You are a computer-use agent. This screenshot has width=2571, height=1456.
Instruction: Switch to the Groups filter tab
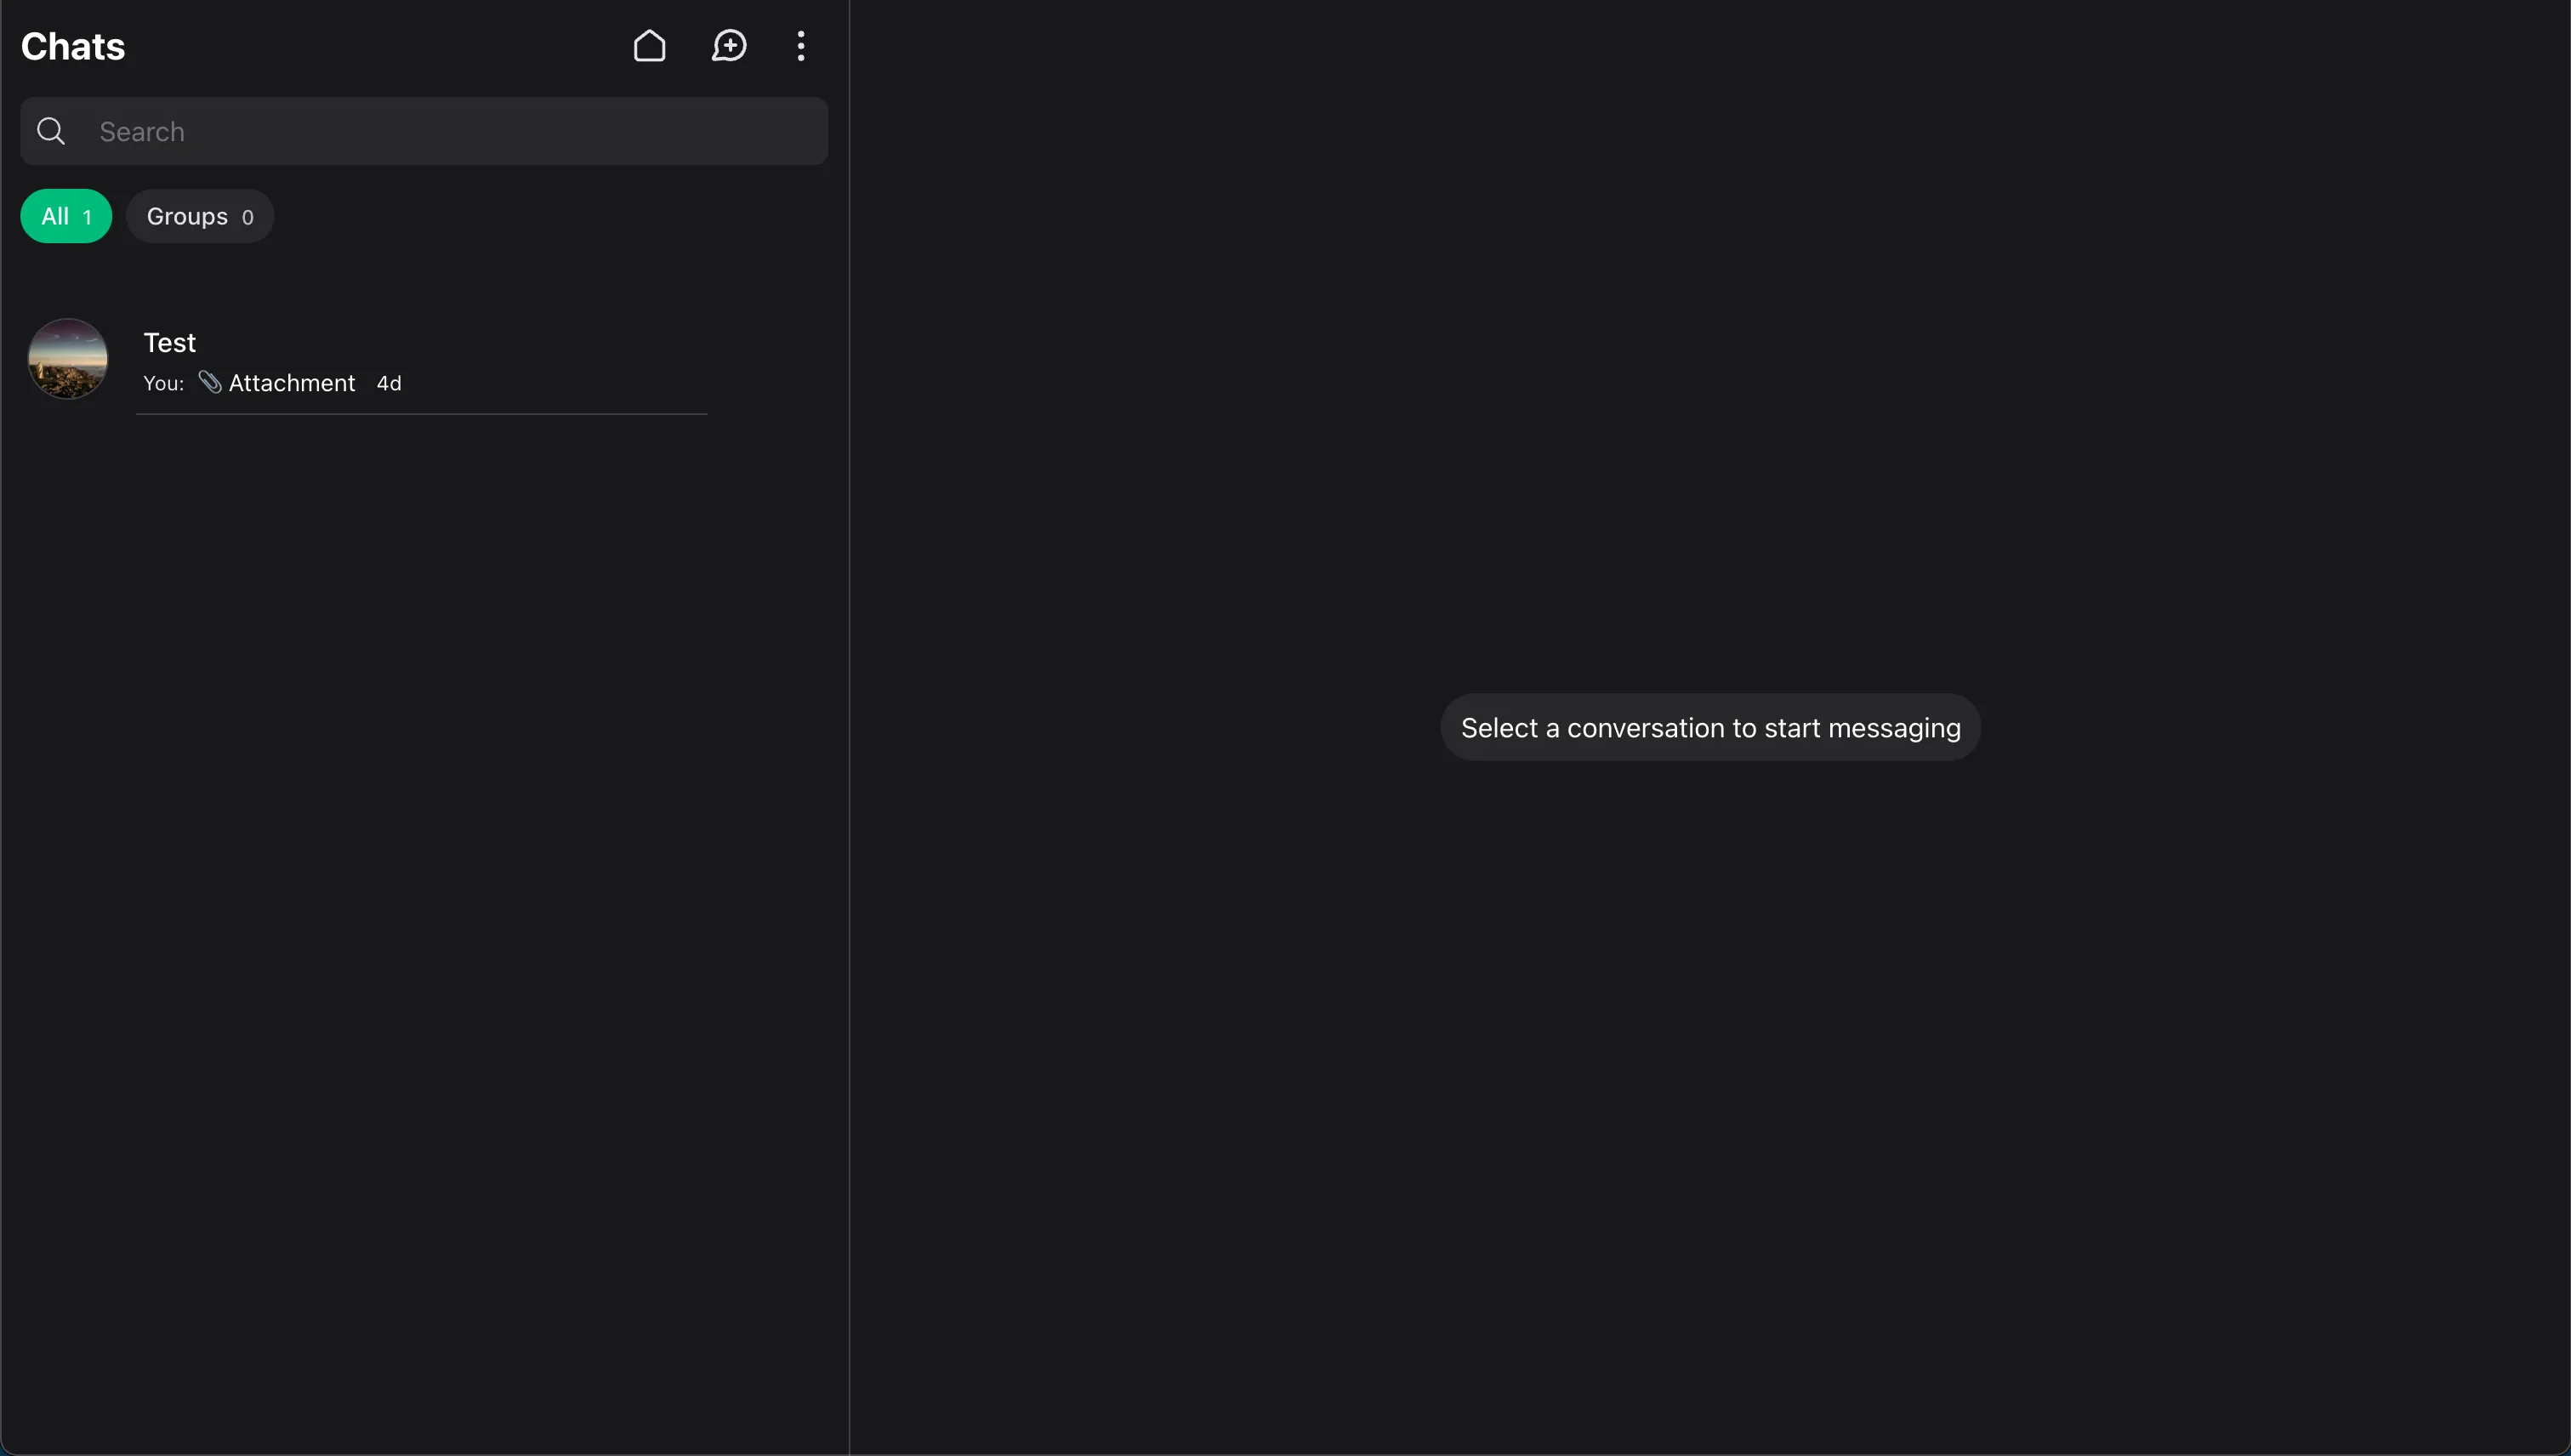(x=200, y=216)
